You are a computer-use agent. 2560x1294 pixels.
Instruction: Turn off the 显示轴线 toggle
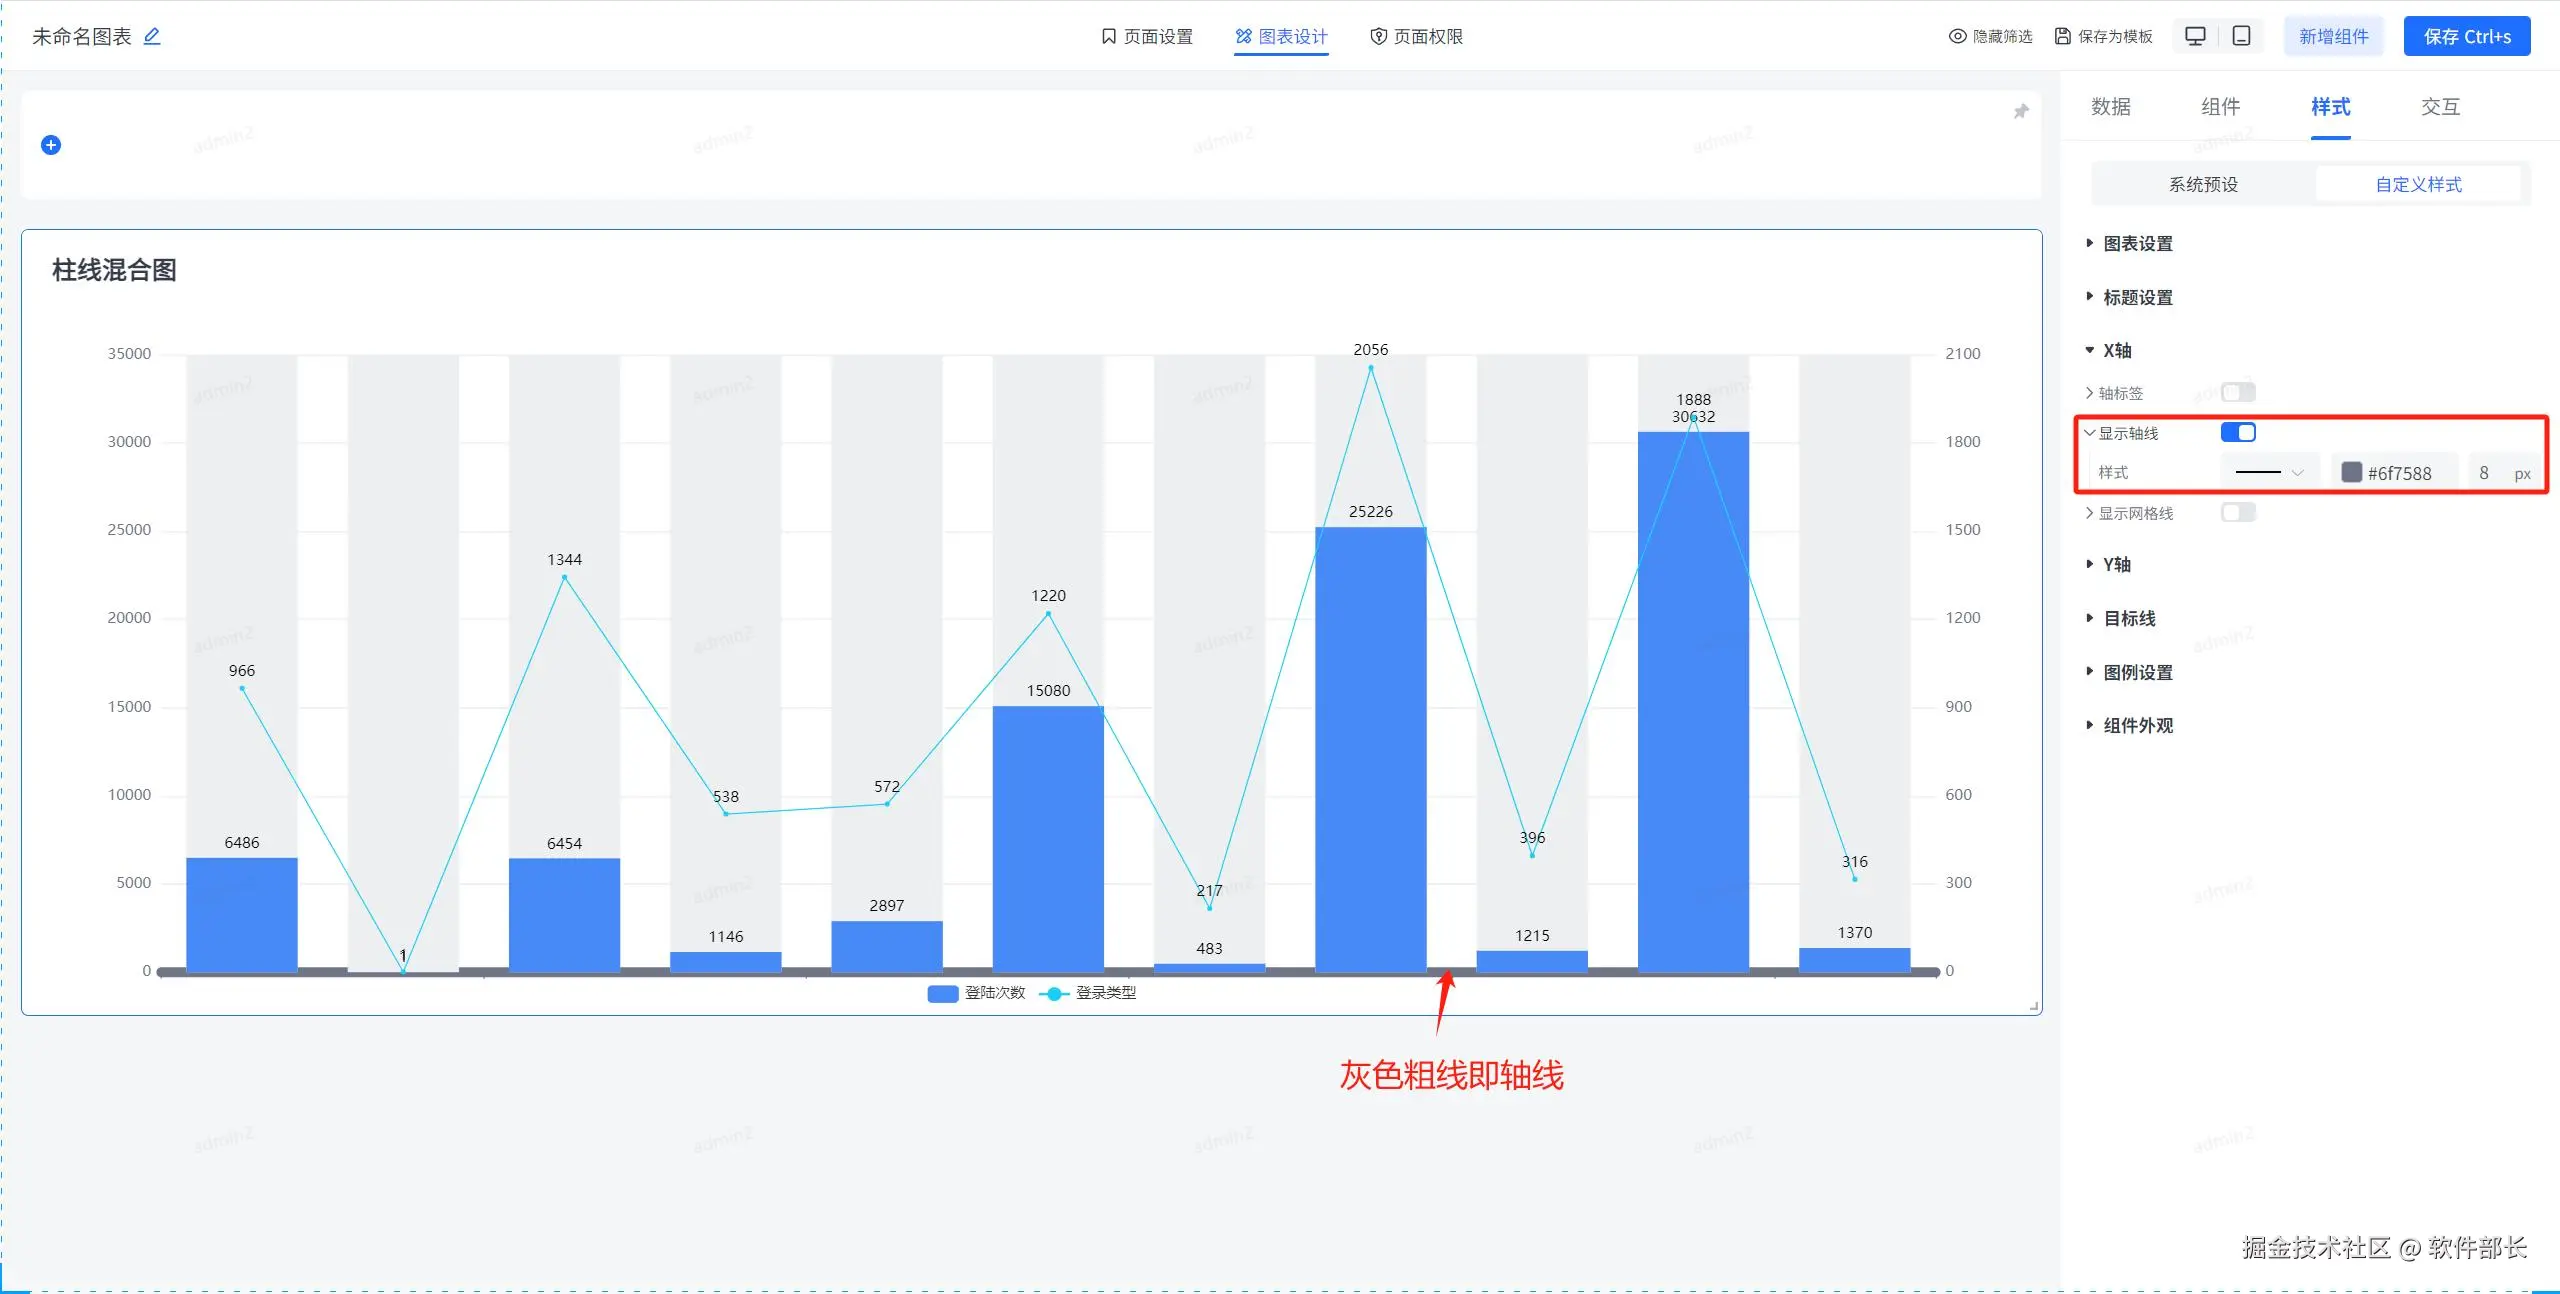2238,432
